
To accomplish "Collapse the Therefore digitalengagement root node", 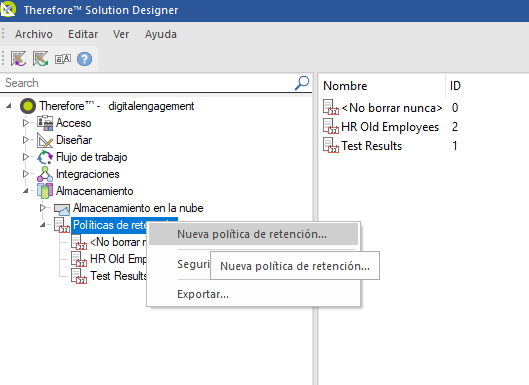I will [9, 106].
